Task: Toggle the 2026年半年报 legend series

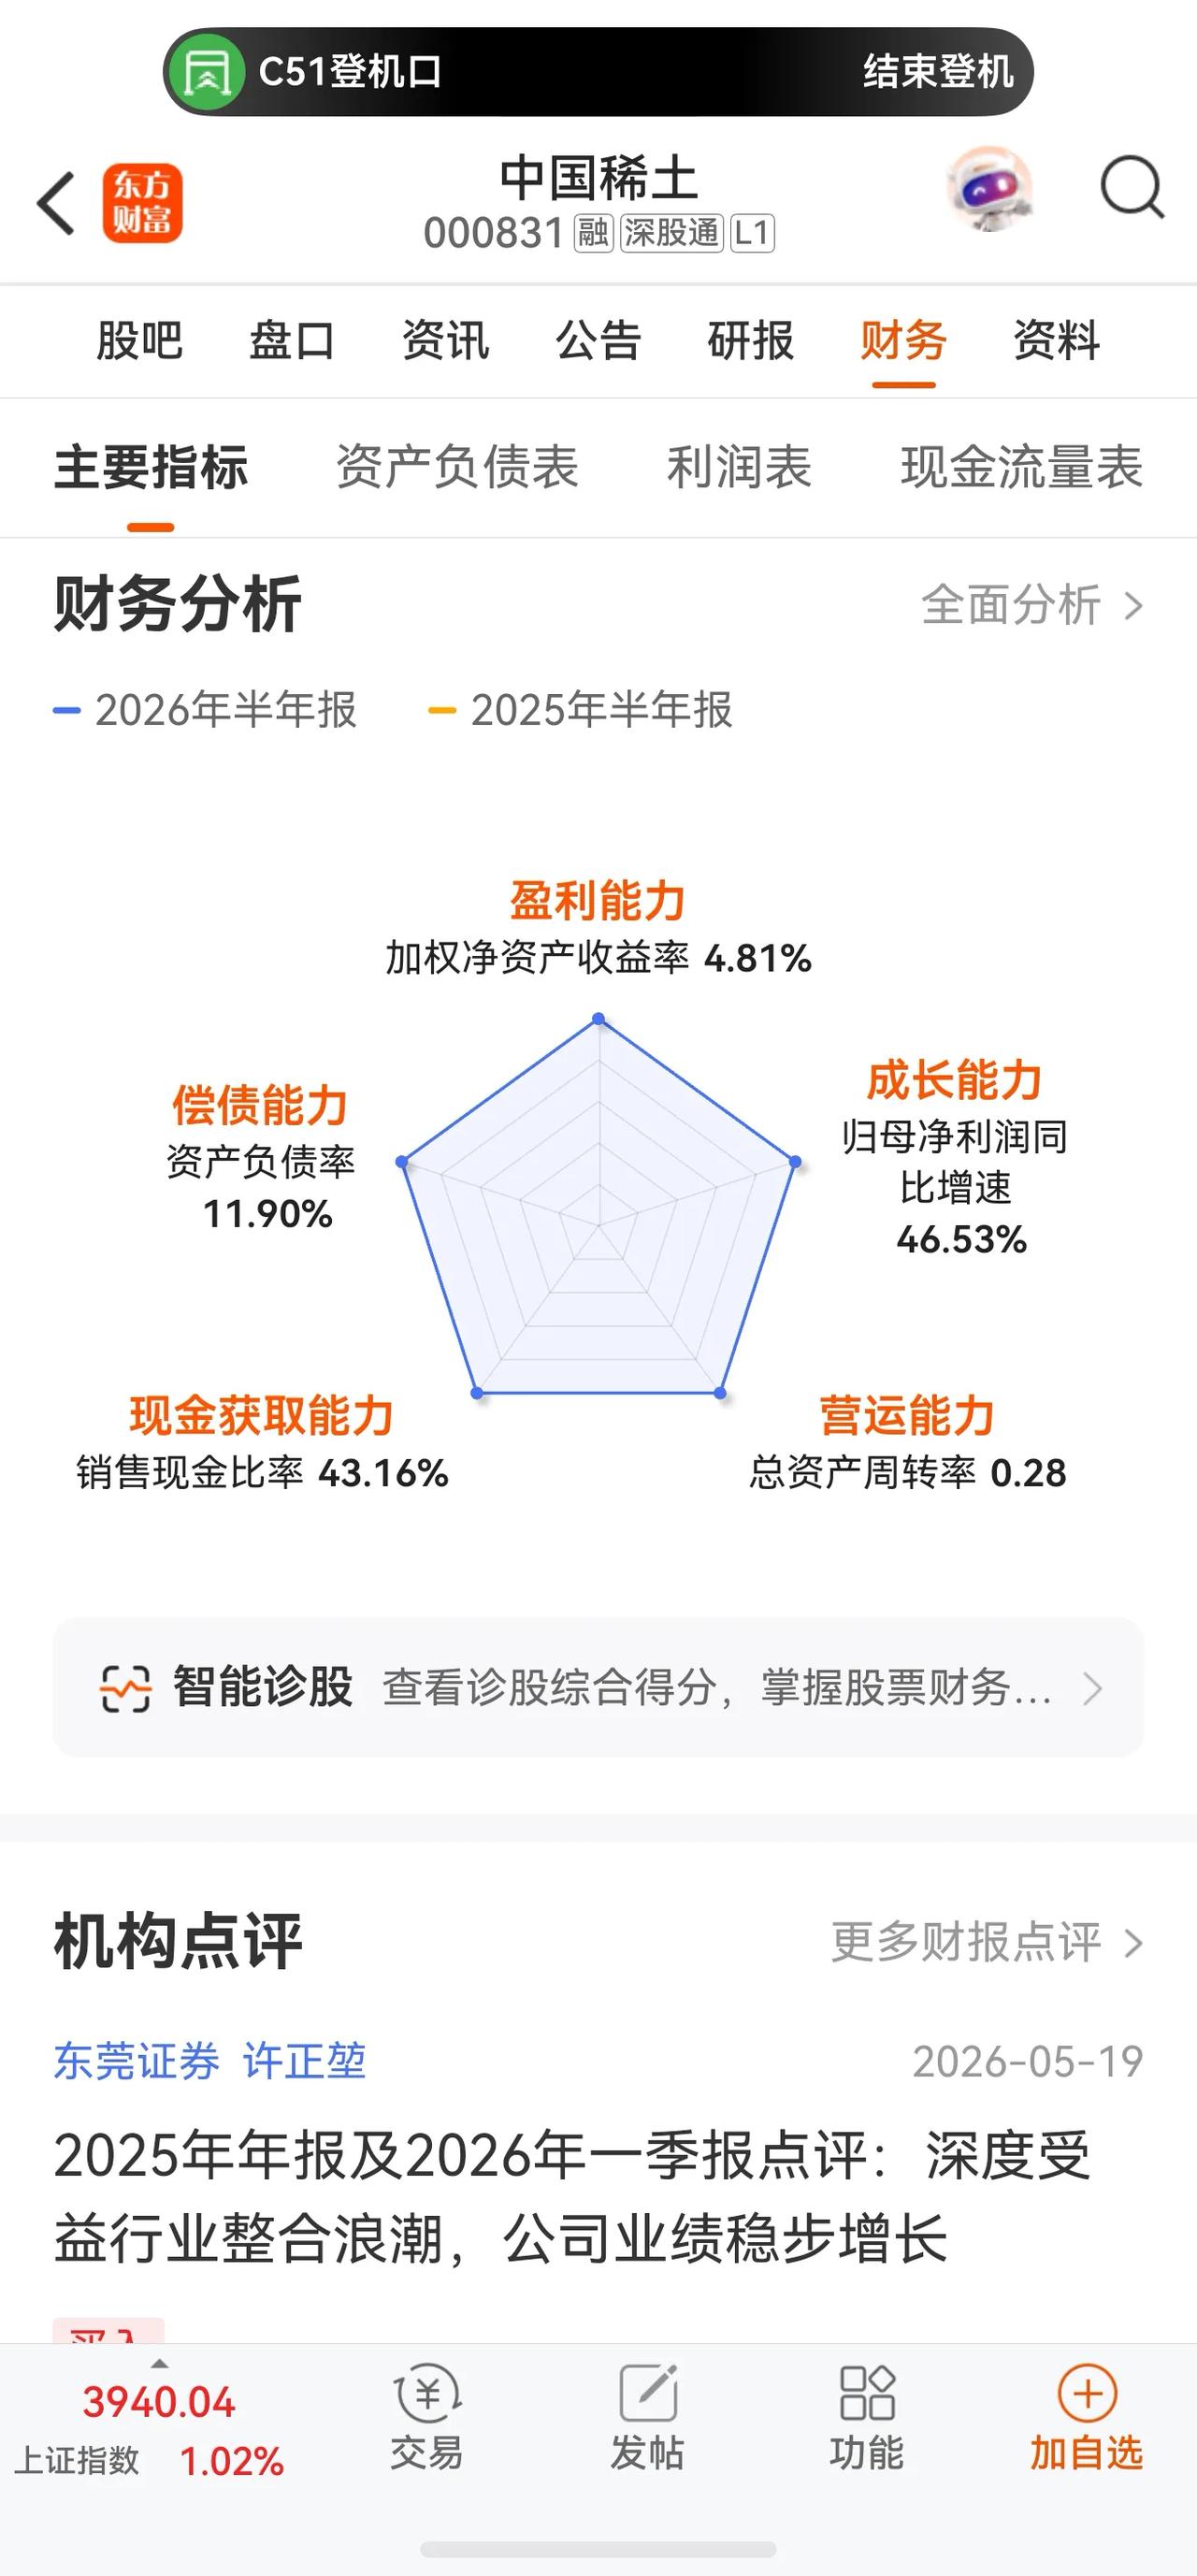Action: pyautogui.click(x=205, y=710)
